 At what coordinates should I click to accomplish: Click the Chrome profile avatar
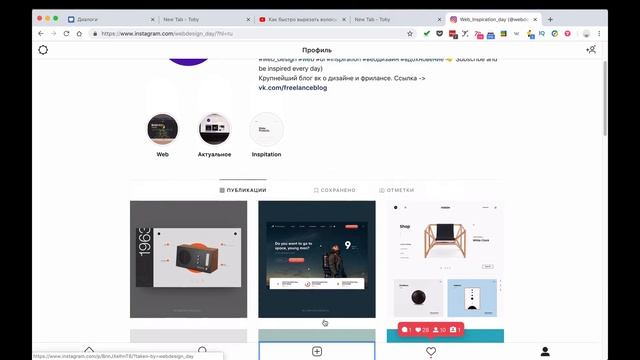[586, 34]
